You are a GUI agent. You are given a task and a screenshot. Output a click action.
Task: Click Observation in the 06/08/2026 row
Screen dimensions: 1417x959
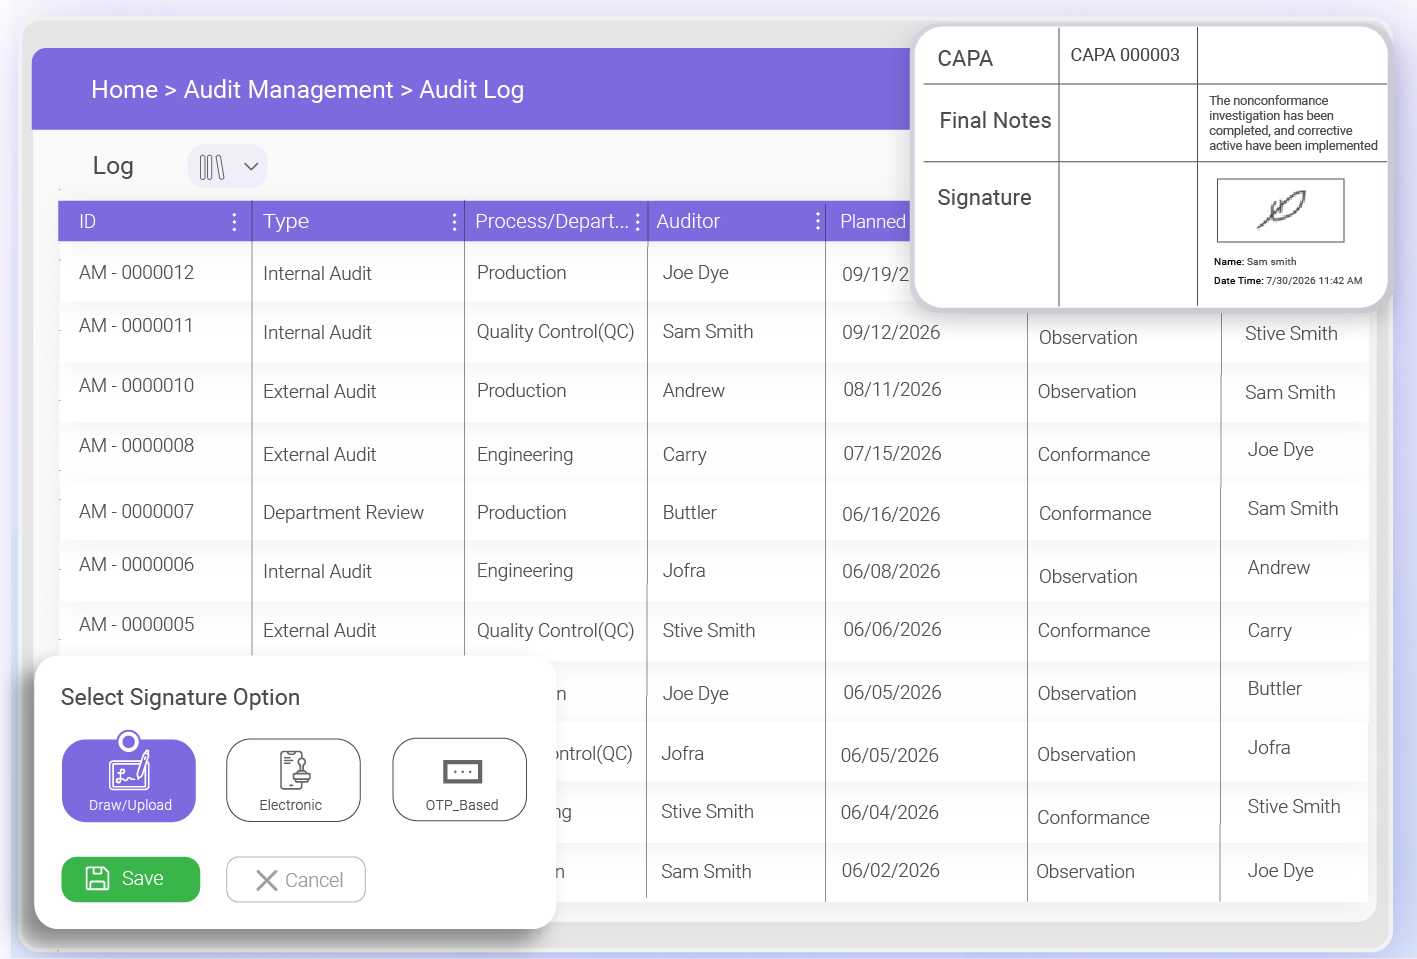(1088, 577)
